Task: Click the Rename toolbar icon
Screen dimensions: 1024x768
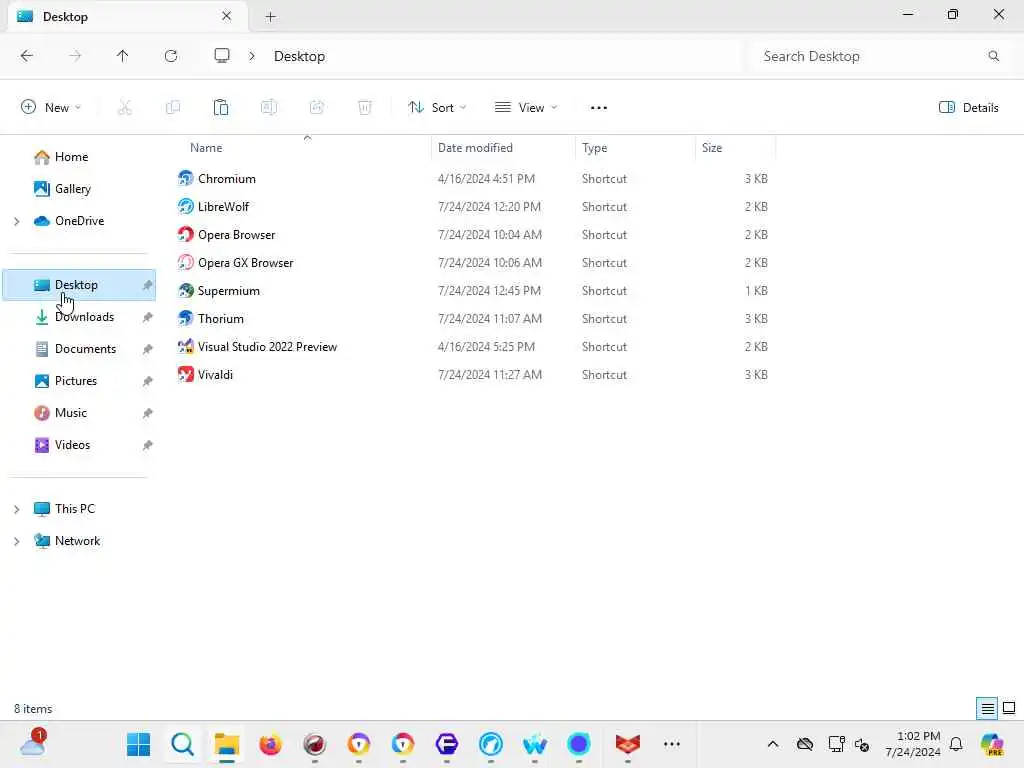Action: click(268, 108)
